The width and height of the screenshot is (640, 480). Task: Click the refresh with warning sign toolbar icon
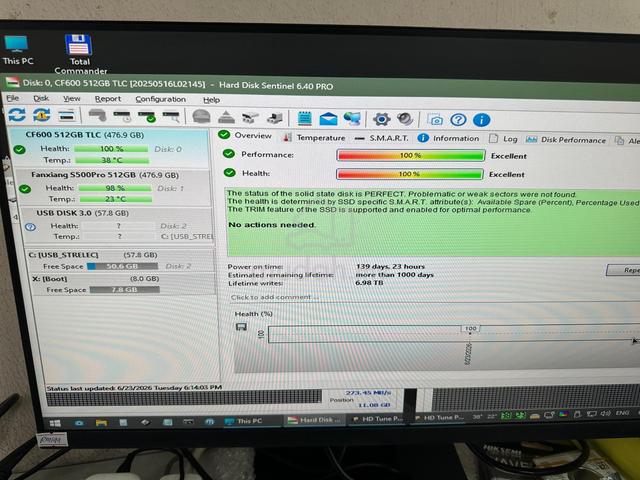click(42, 115)
